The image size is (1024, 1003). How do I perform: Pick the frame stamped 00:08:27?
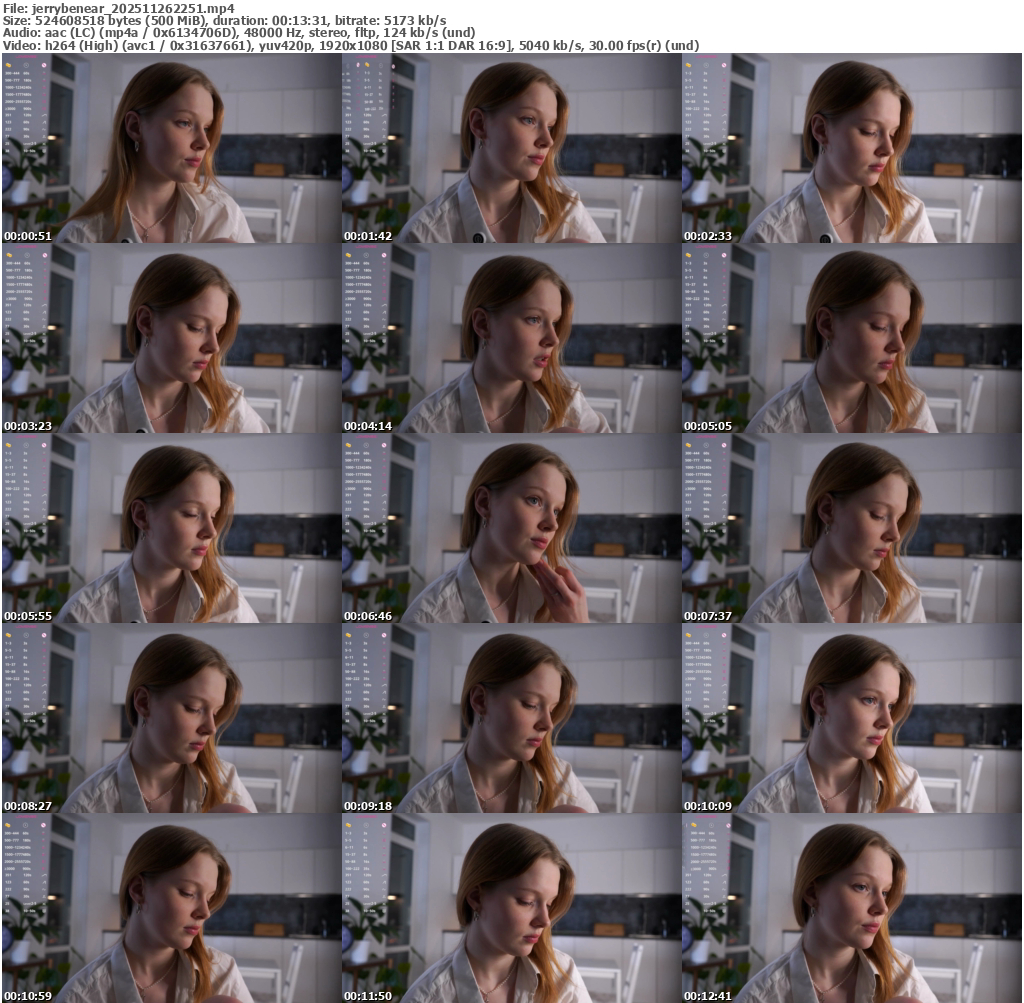171,718
